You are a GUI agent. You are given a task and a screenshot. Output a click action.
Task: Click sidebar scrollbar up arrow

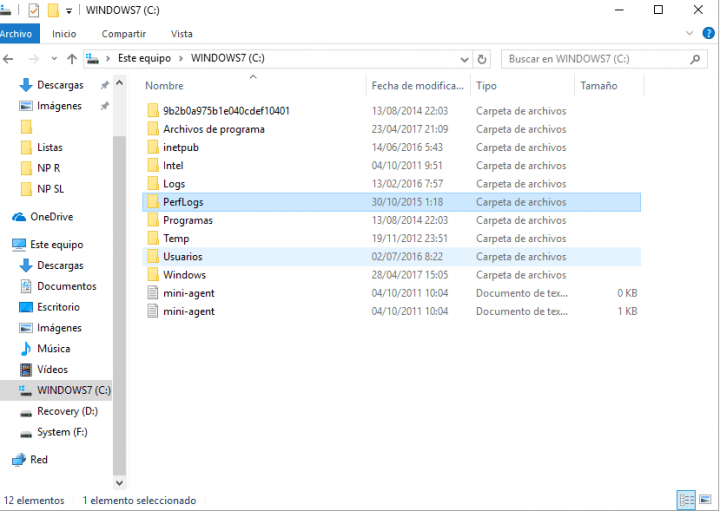119,83
